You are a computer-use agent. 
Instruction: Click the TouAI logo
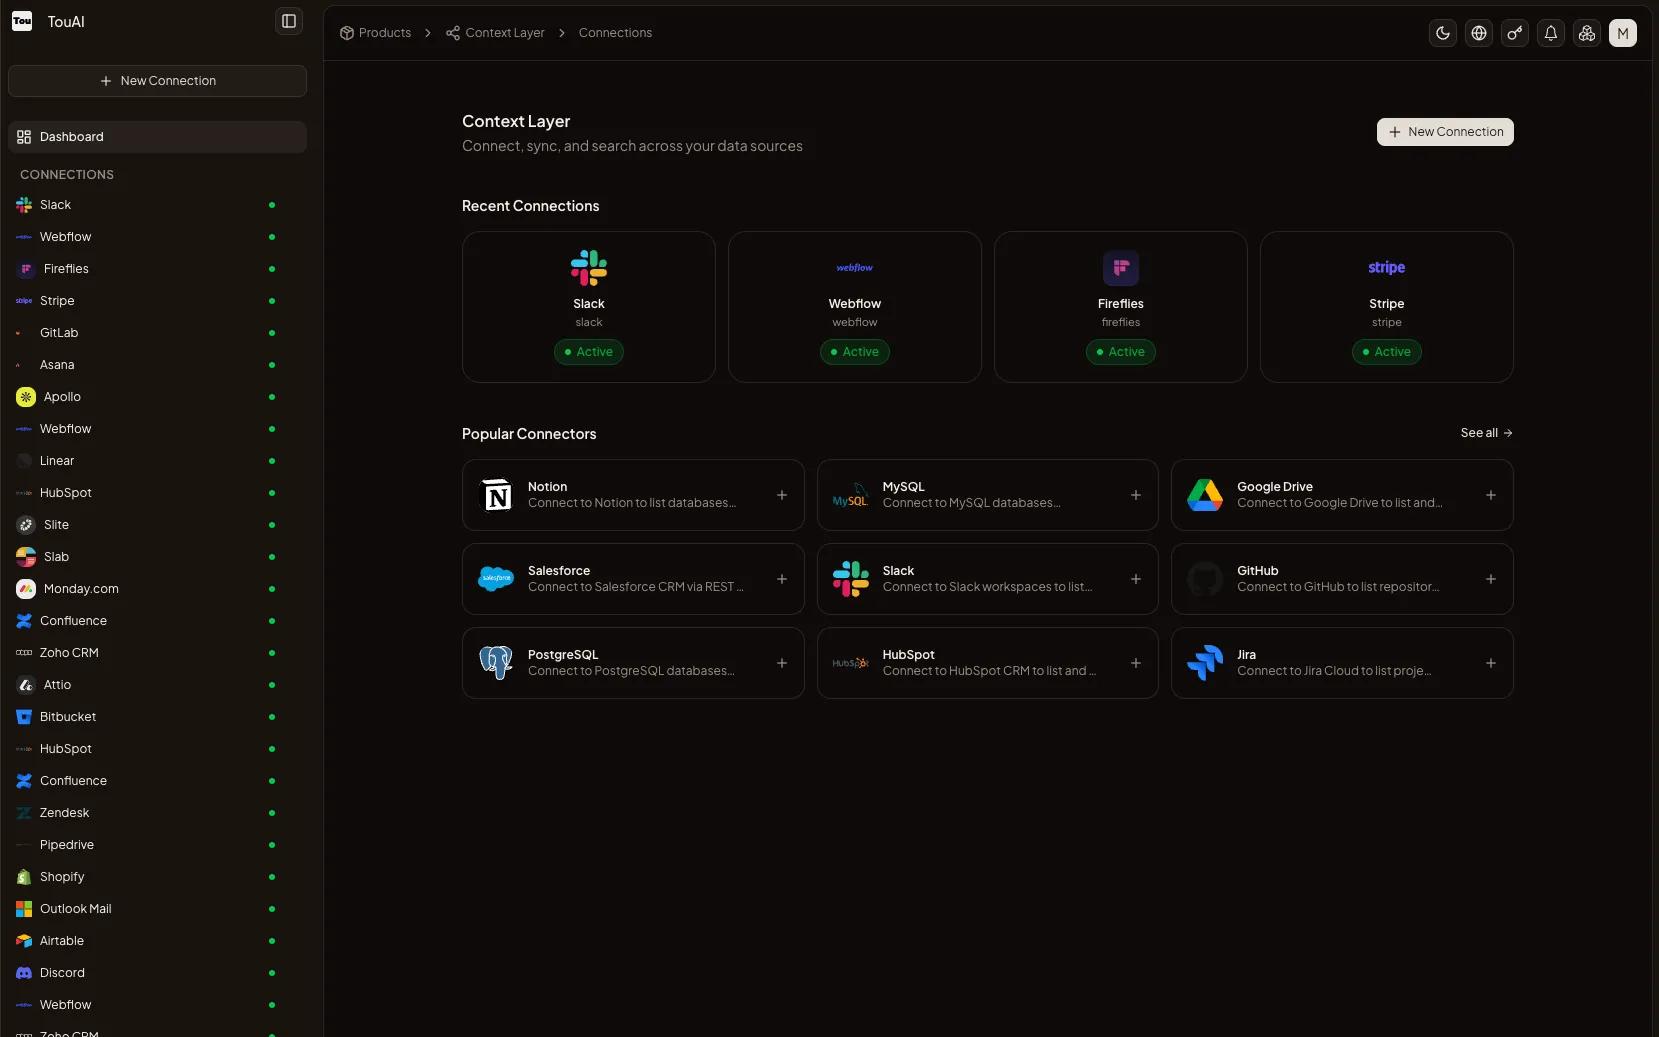tap(22, 21)
